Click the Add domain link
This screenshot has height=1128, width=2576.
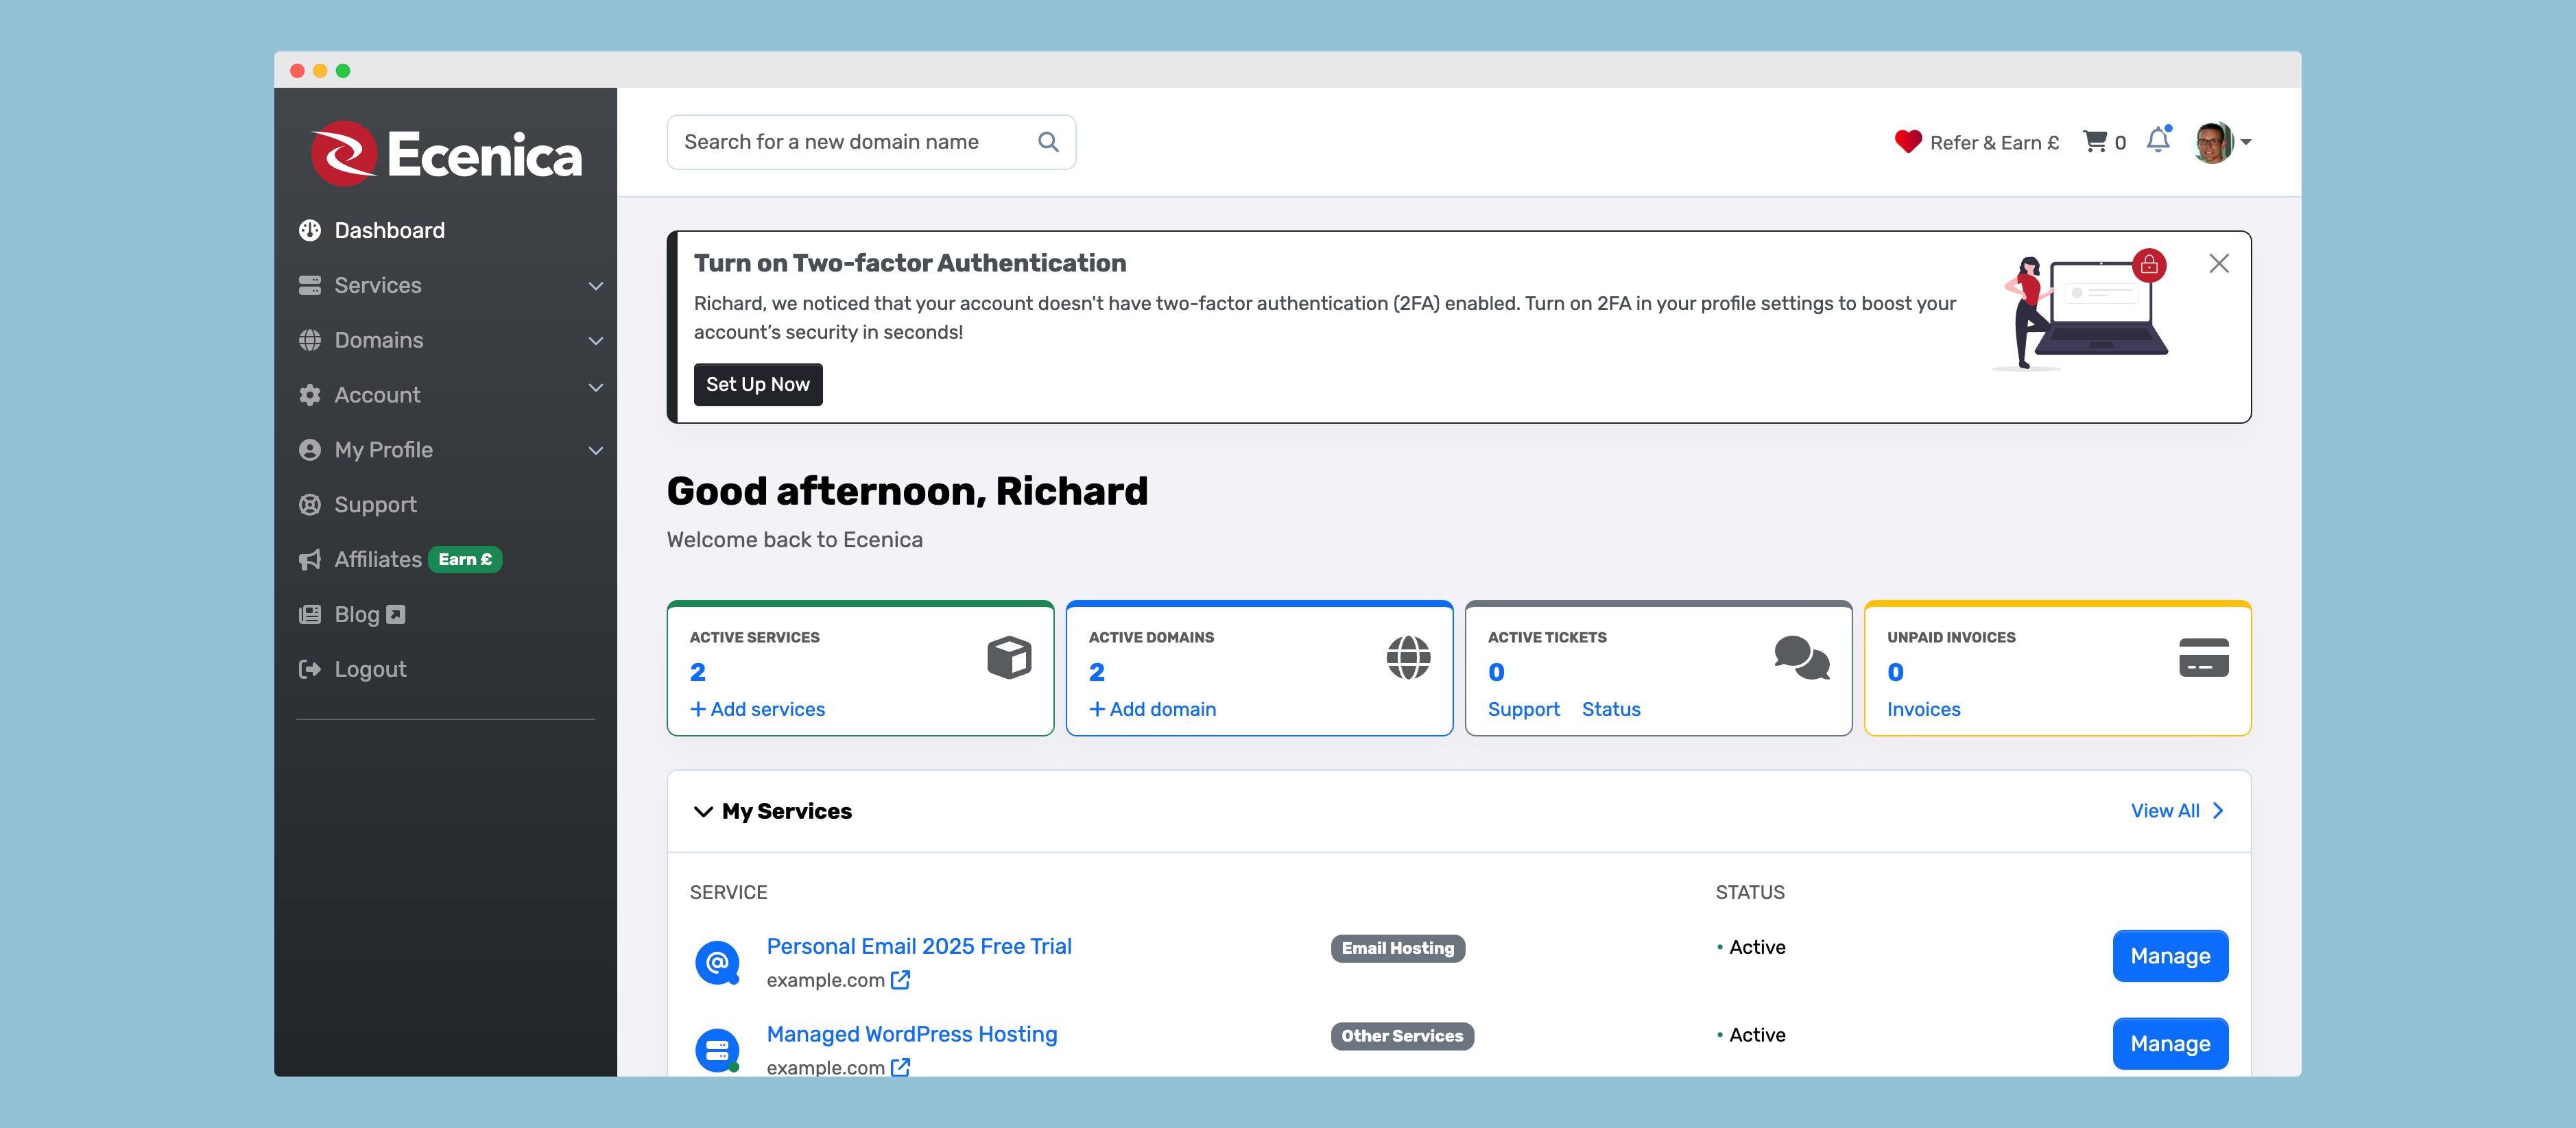(x=1152, y=709)
